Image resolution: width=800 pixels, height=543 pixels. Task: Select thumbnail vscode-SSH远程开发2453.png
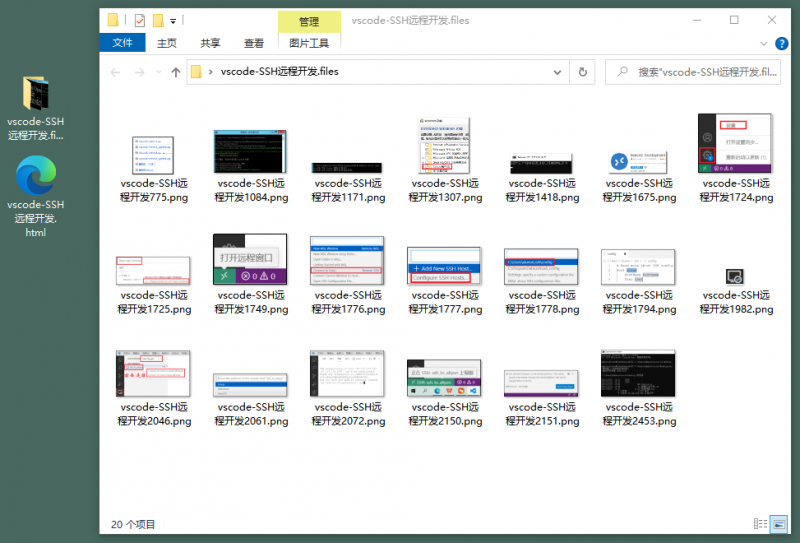pos(638,388)
